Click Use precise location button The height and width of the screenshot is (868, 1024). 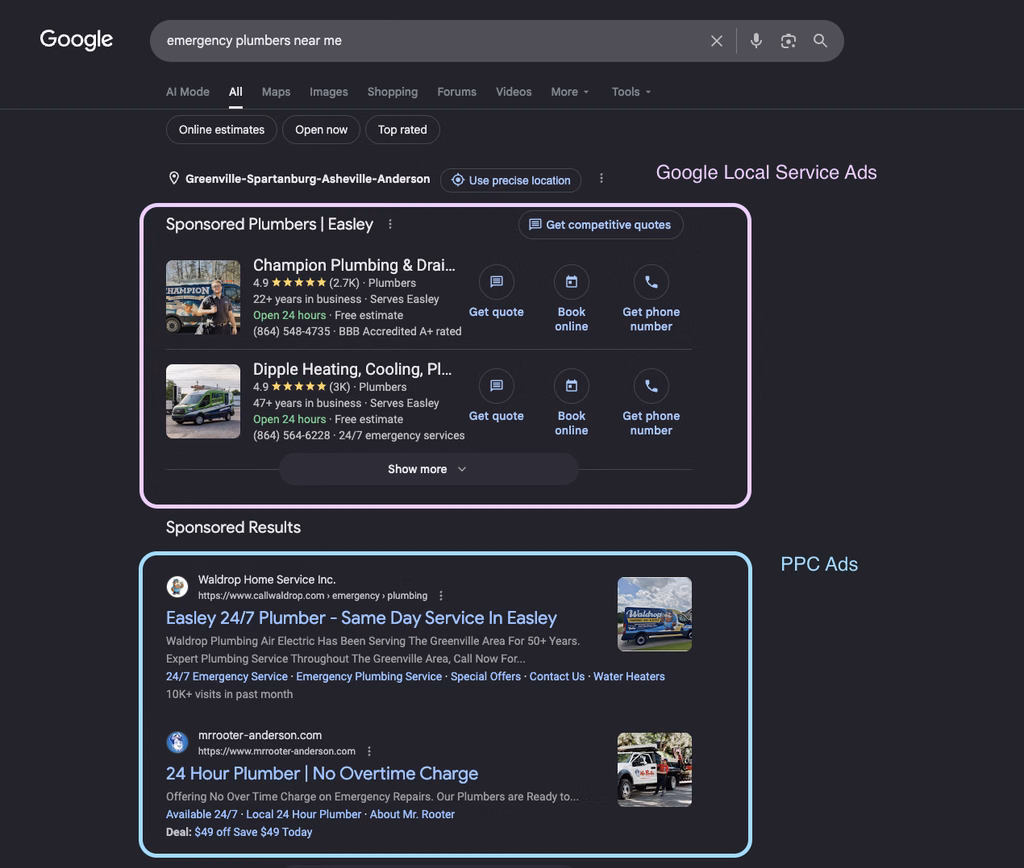(x=511, y=180)
